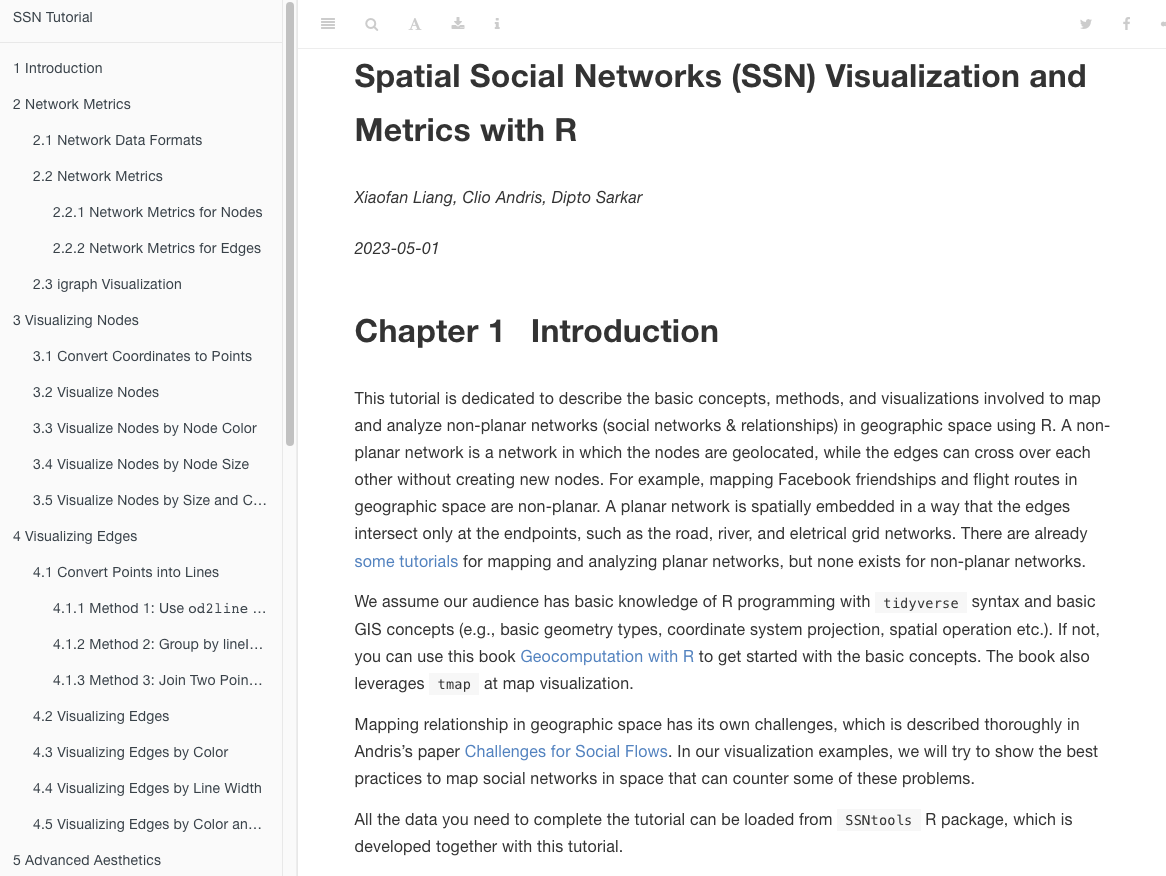
Task: Open the book information (i) icon
Action: pyautogui.click(x=497, y=23)
